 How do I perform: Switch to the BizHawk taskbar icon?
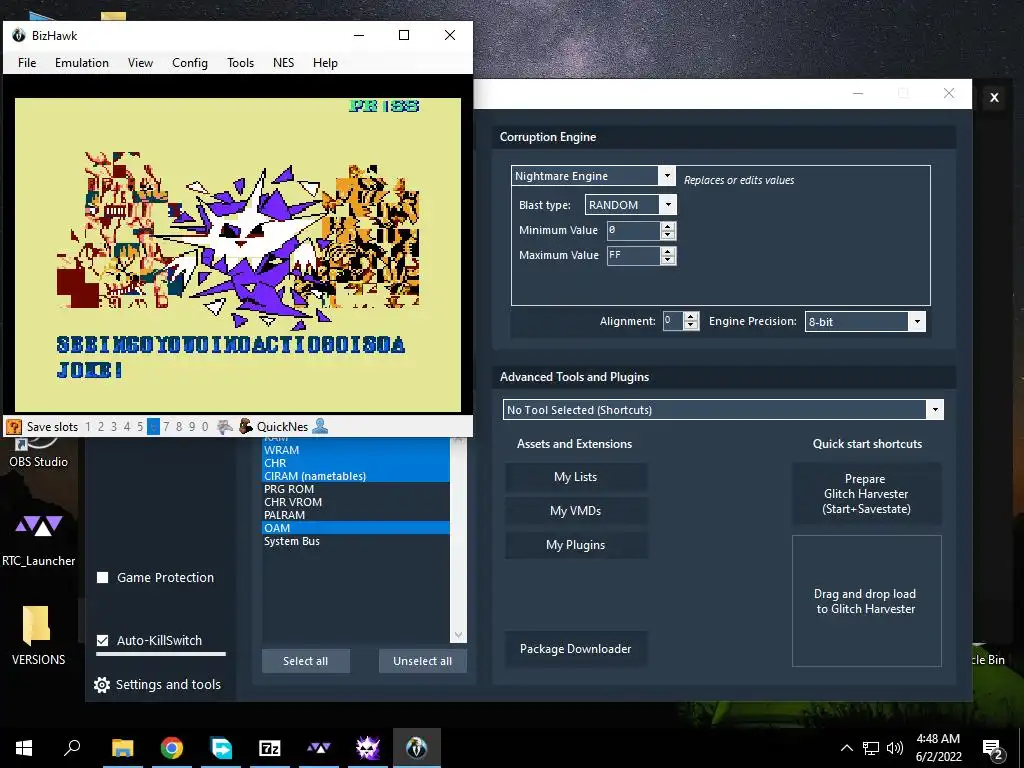417,748
